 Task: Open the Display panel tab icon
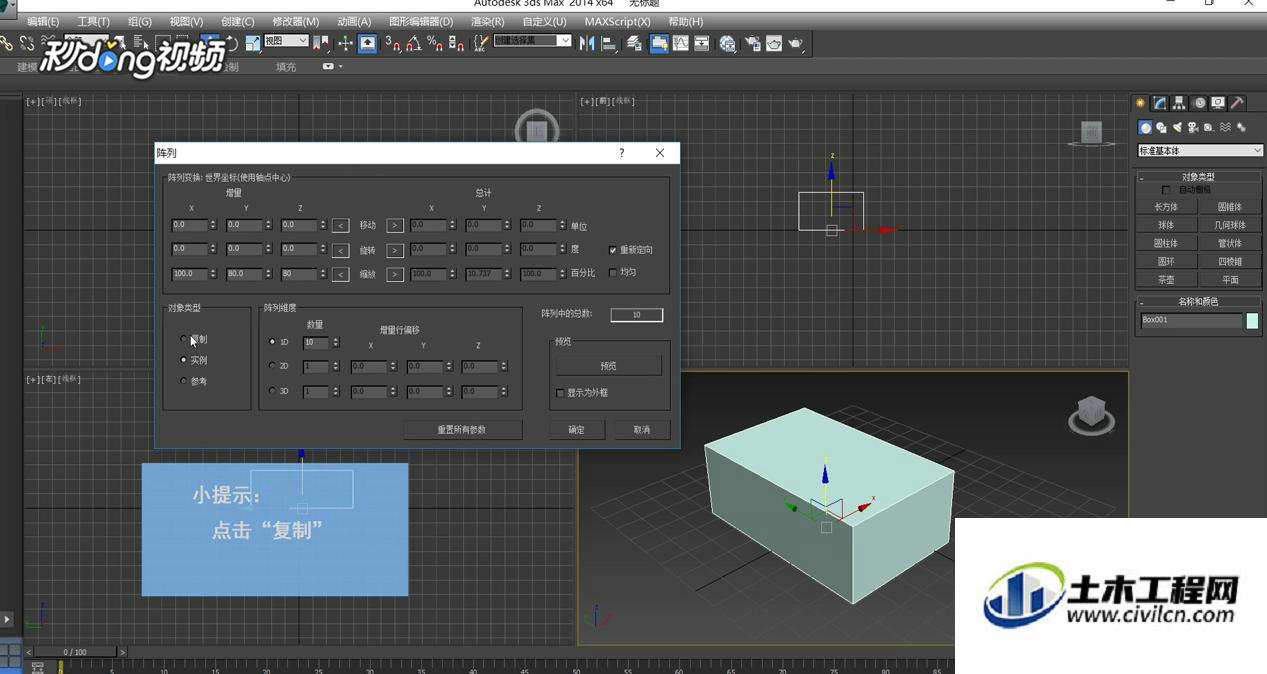click(1217, 103)
